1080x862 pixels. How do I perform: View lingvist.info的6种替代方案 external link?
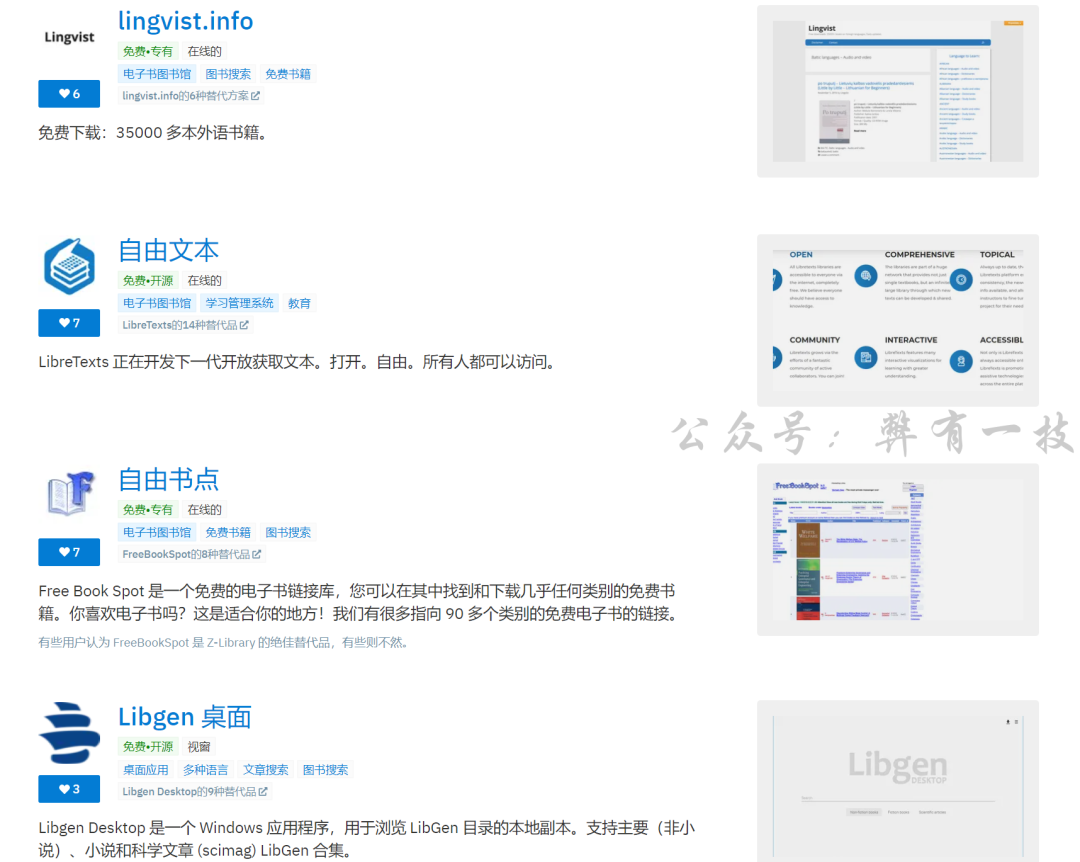pyautogui.click(x=190, y=96)
